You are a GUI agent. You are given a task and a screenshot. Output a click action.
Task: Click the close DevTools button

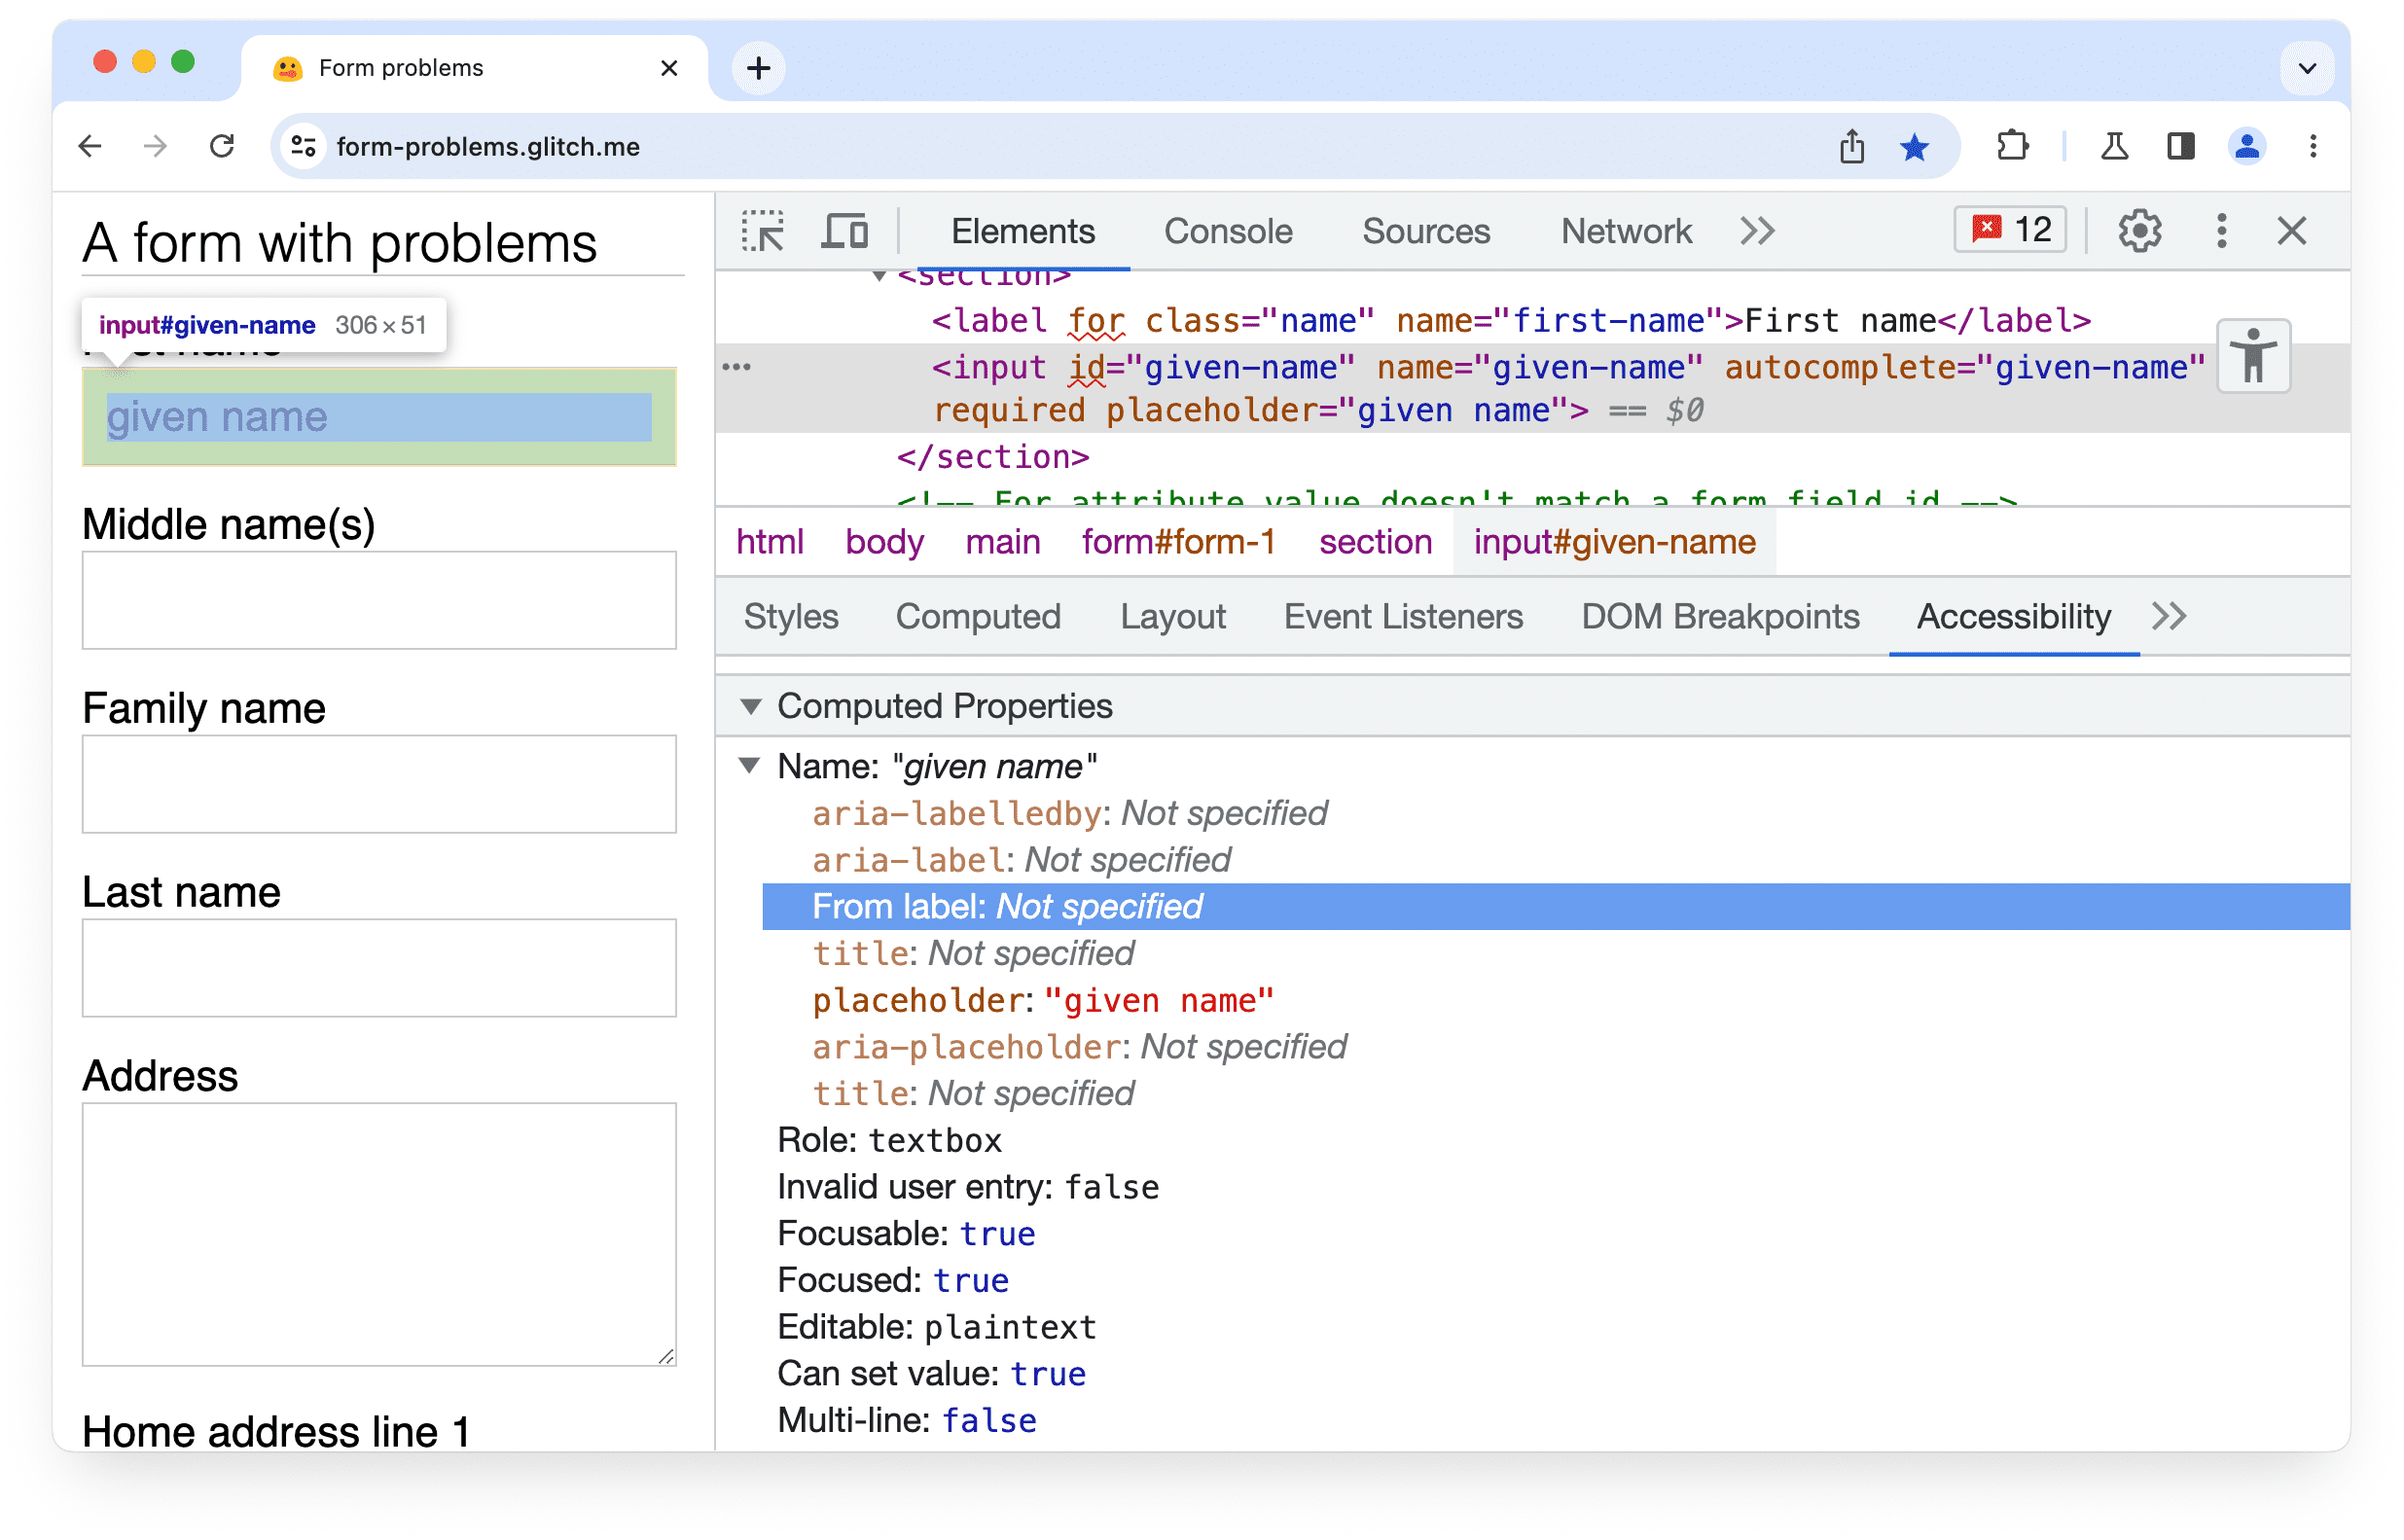pyautogui.click(x=2292, y=230)
